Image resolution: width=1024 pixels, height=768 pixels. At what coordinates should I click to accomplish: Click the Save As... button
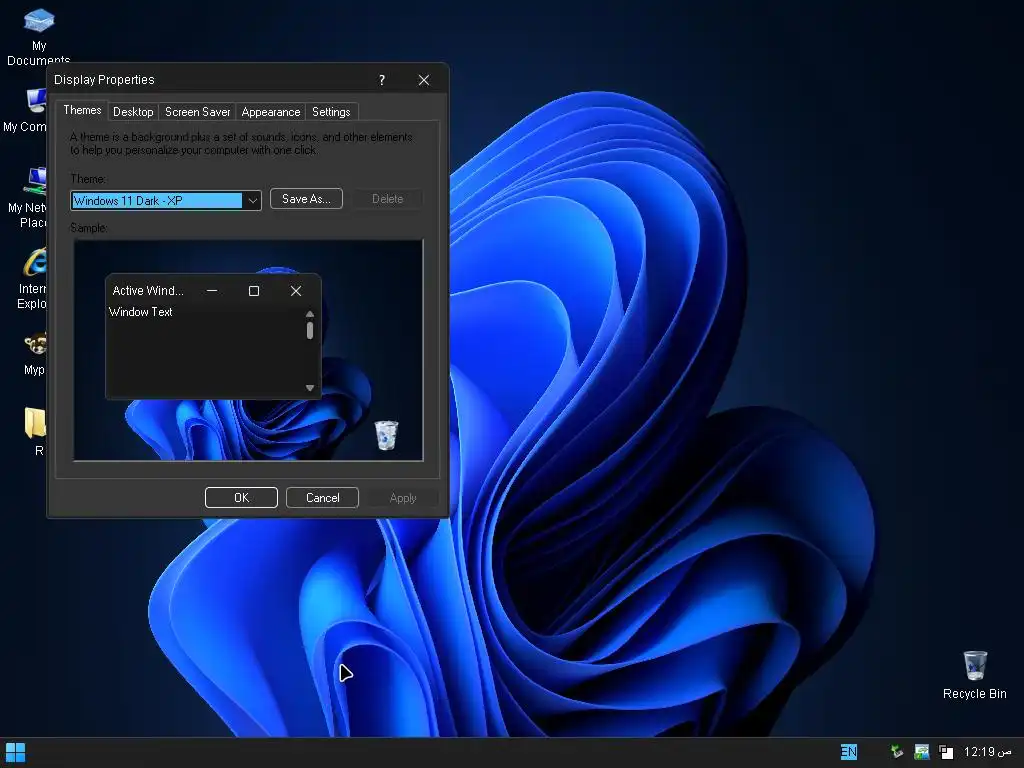click(306, 199)
